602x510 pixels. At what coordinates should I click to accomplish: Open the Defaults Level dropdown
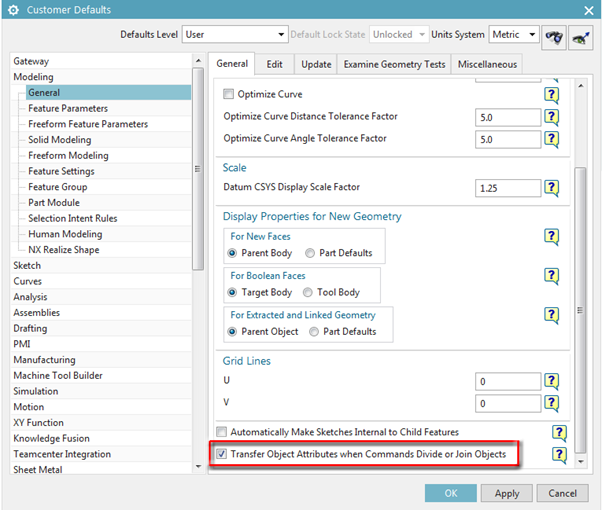234,34
